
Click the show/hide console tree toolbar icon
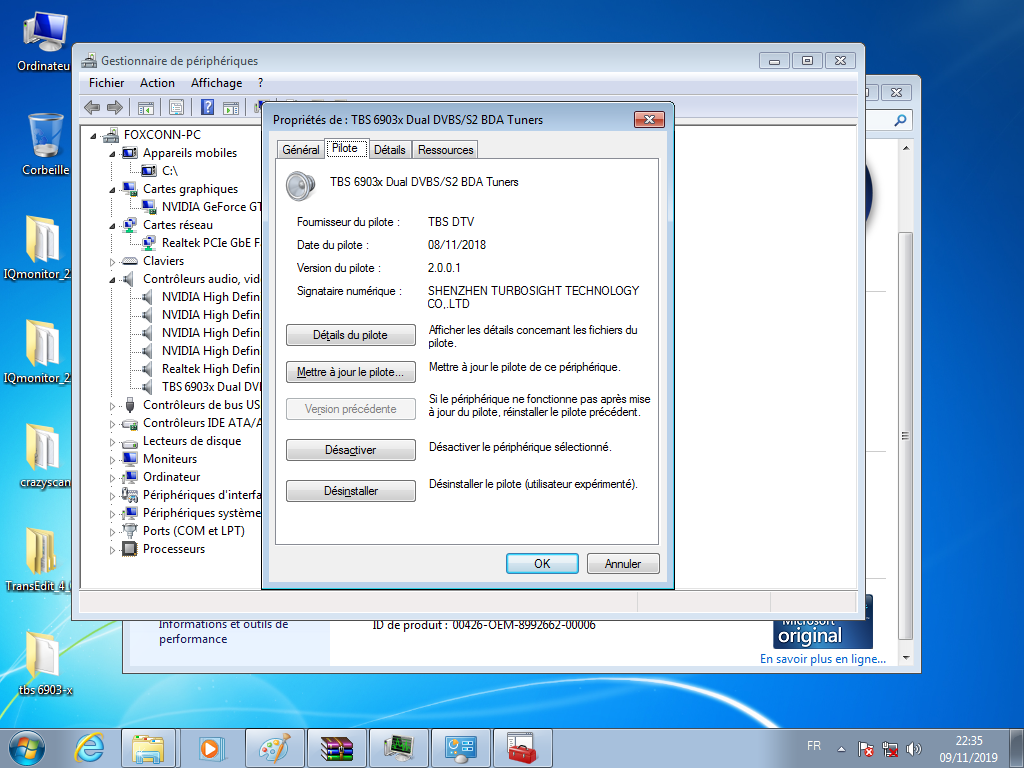click(145, 107)
